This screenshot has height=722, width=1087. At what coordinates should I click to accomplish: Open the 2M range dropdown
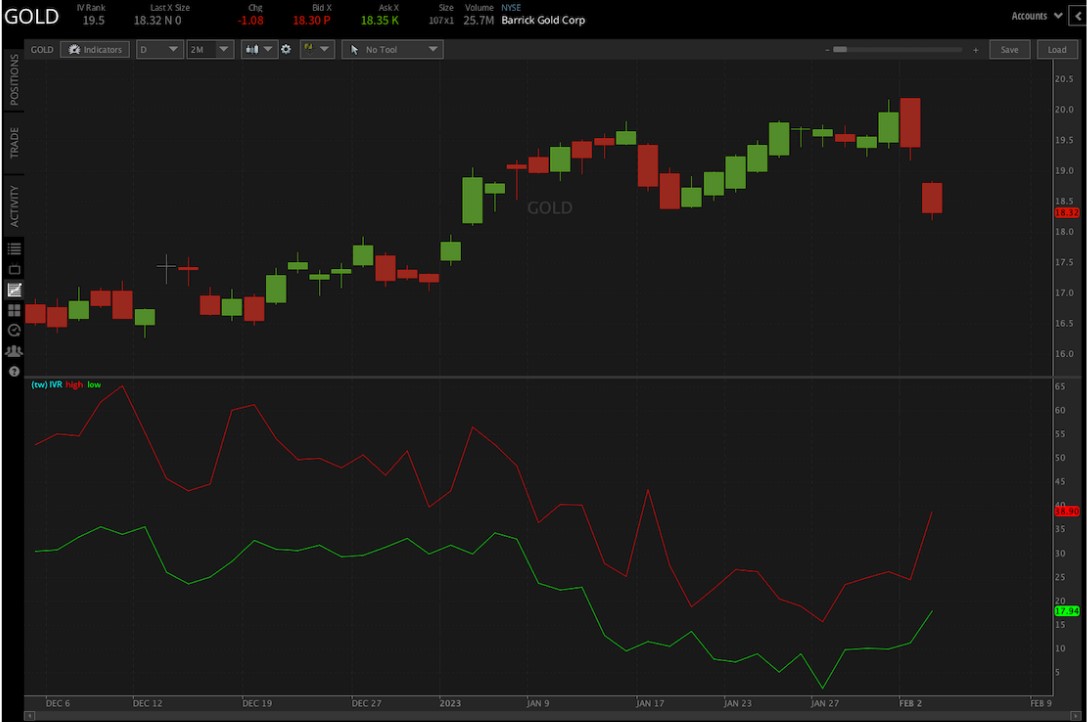tap(209, 49)
